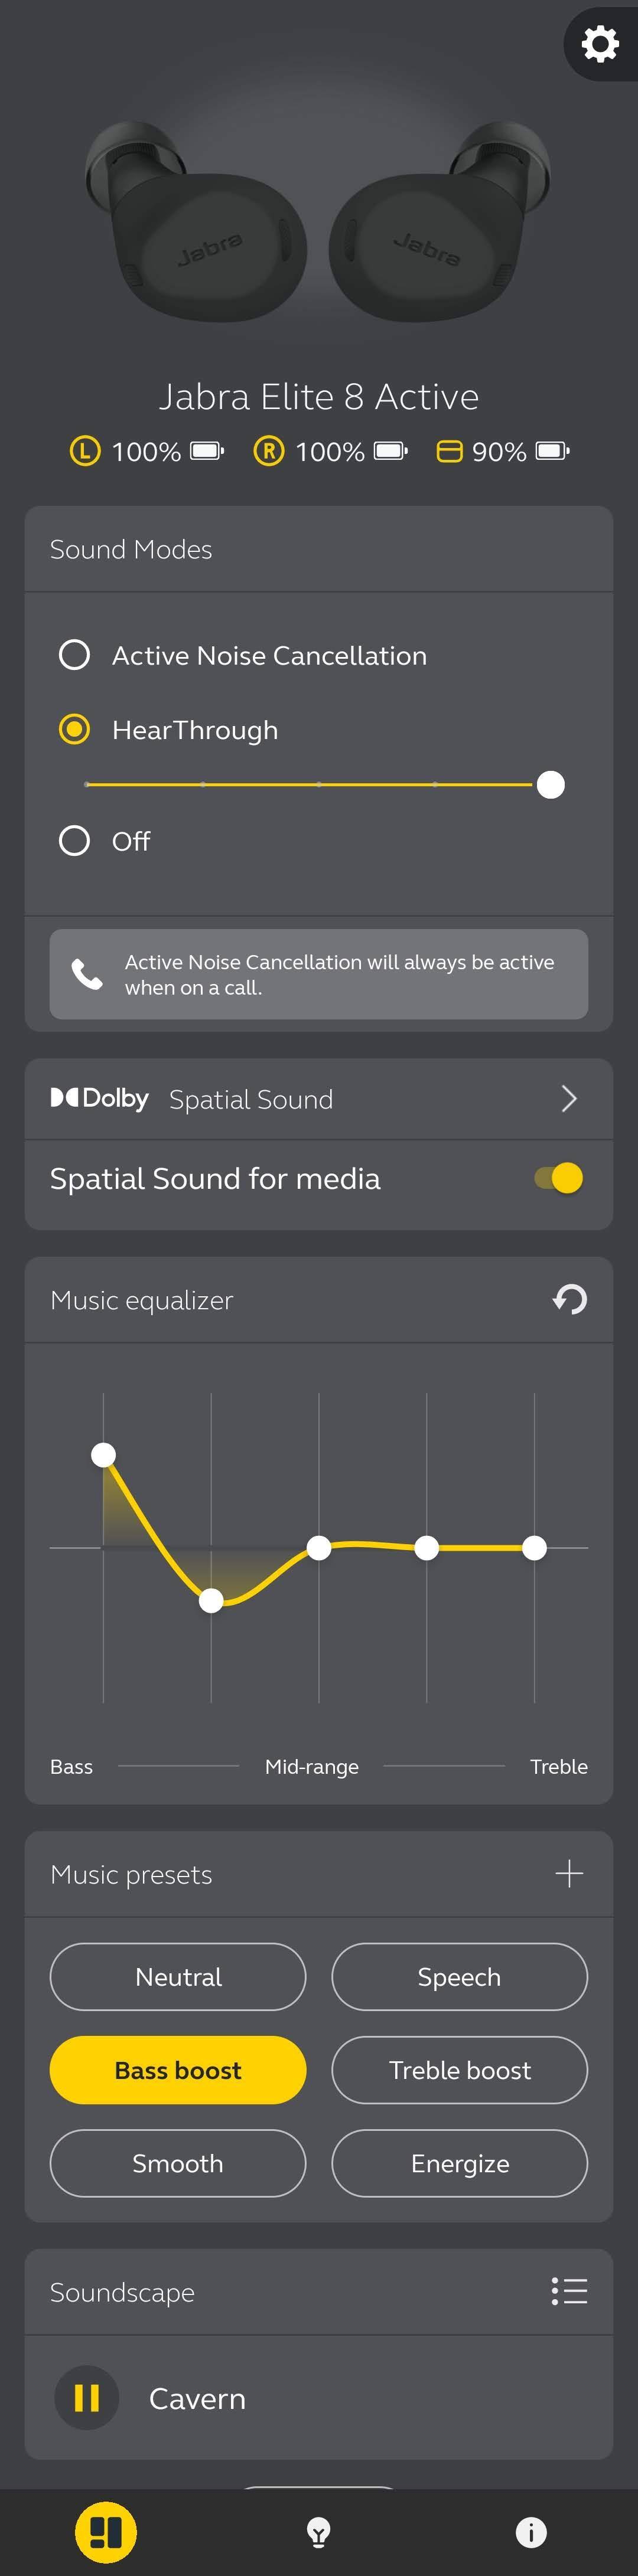The height and width of the screenshot is (2576, 638).
Task: Add a new music preset
Action: [569, 1873]
